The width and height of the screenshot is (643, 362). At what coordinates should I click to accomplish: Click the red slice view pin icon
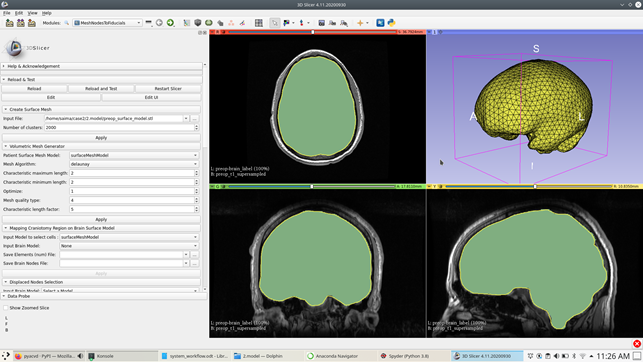212,32
